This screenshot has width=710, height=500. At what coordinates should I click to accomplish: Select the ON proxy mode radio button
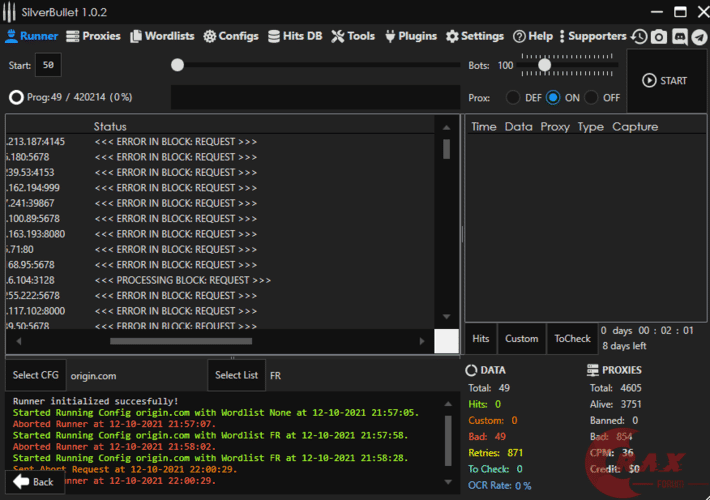pyautogui.click(x=553, y=98)
